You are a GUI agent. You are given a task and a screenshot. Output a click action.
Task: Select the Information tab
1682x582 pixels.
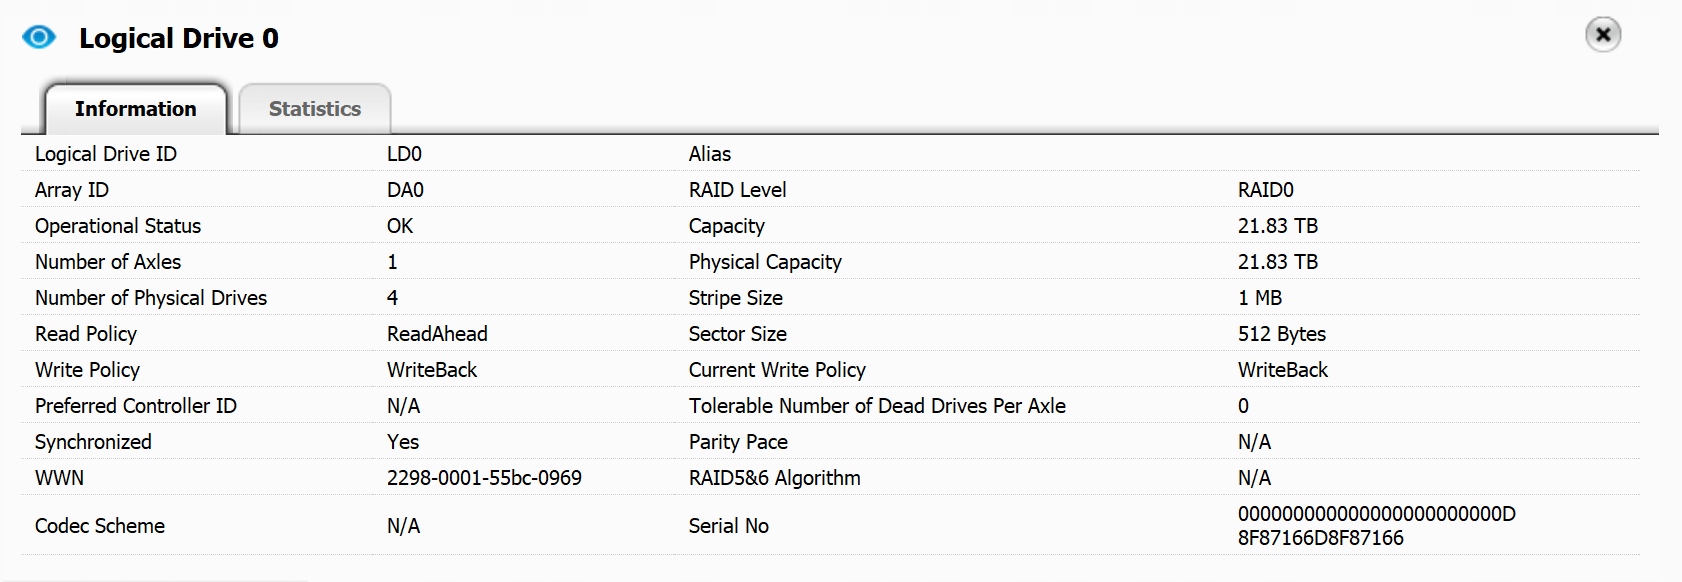135,109
